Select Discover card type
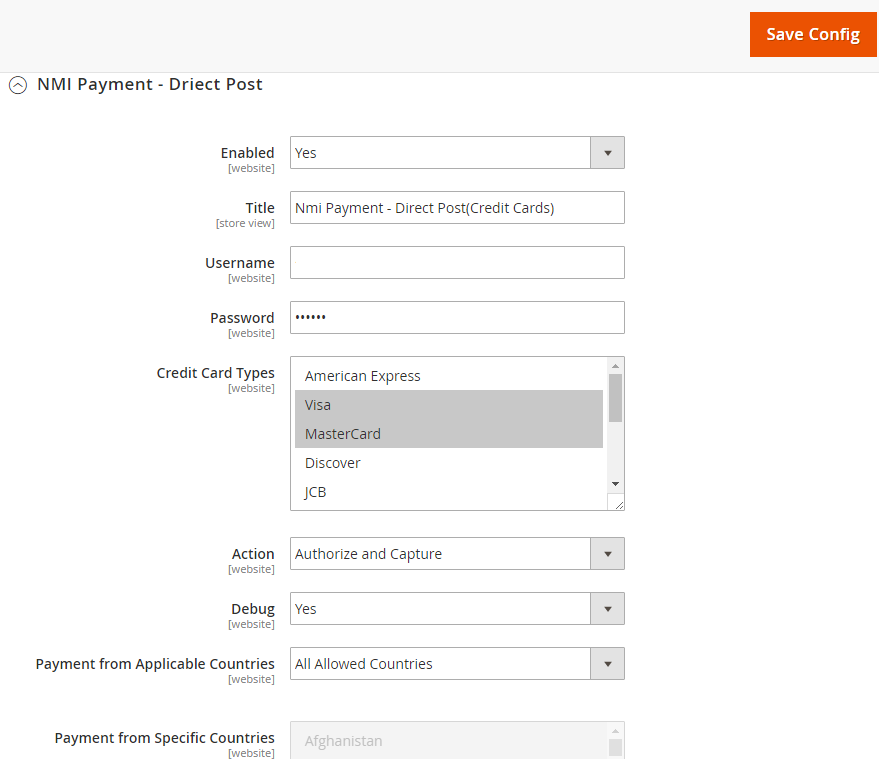The image size is (879, 759). [449, 463]
